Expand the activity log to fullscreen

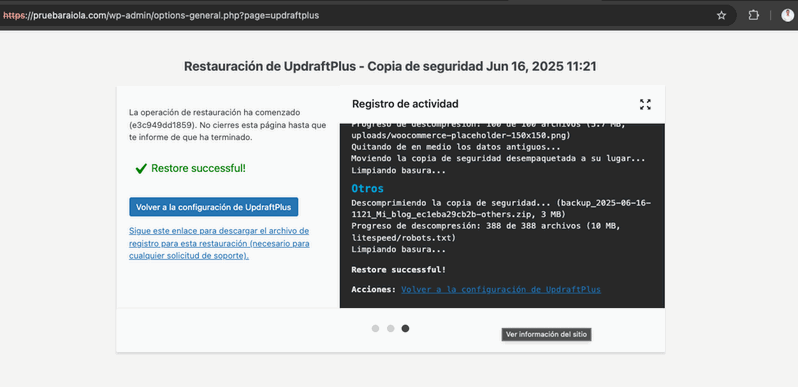[x=645, y=104]
